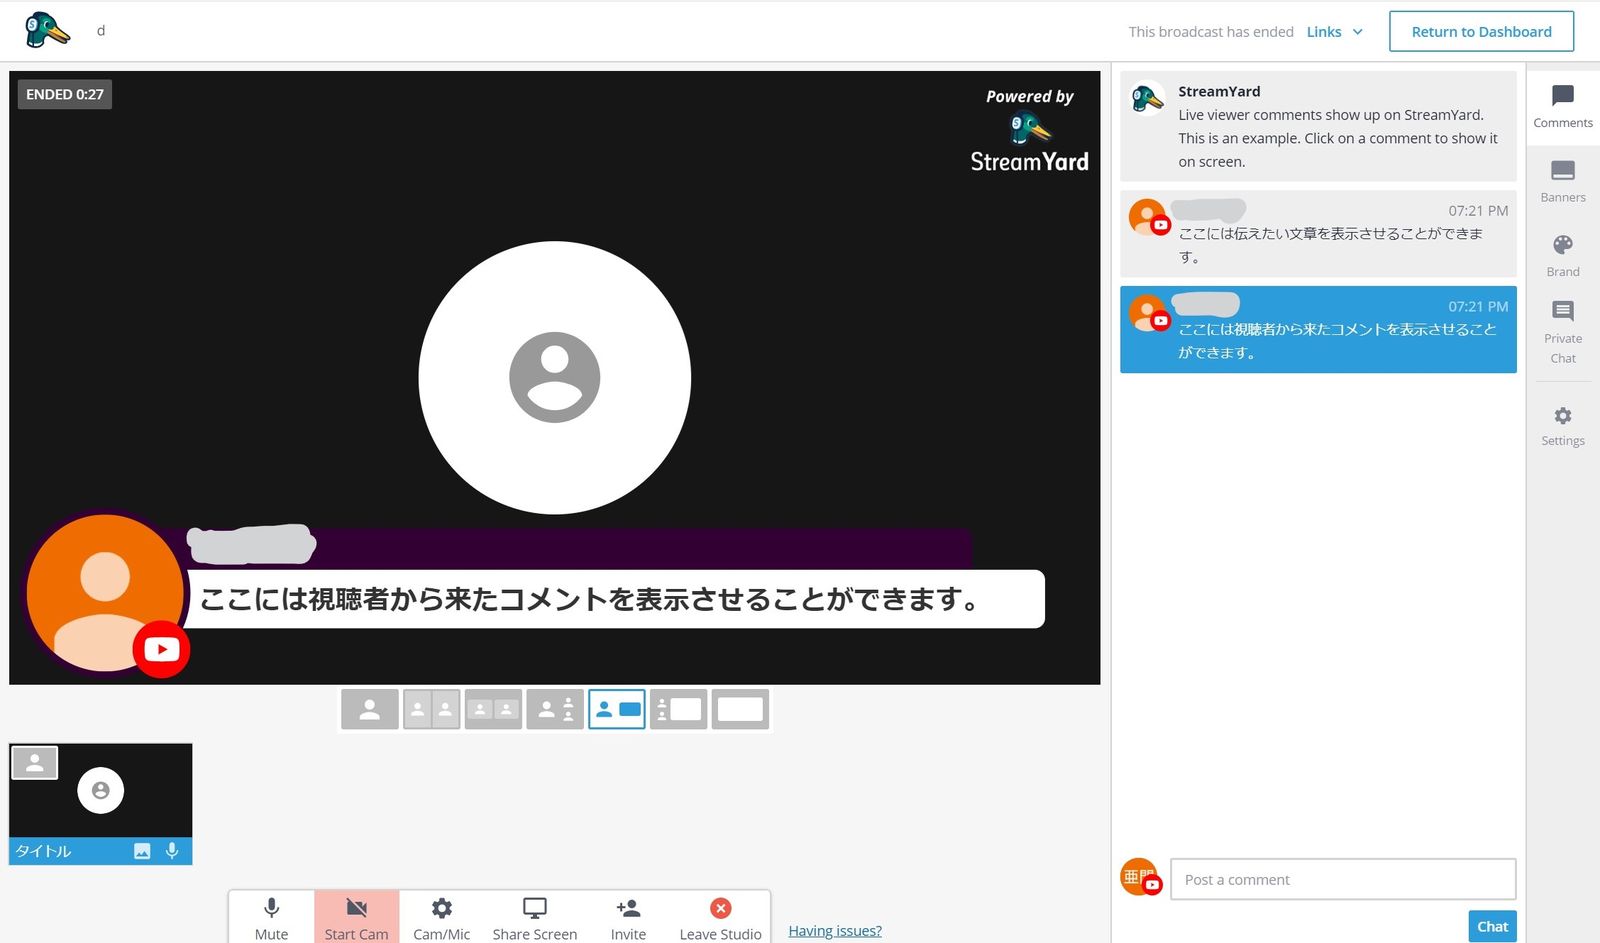
Task: Select the fullscreen screen-only layout
Action: click(740, 709)
